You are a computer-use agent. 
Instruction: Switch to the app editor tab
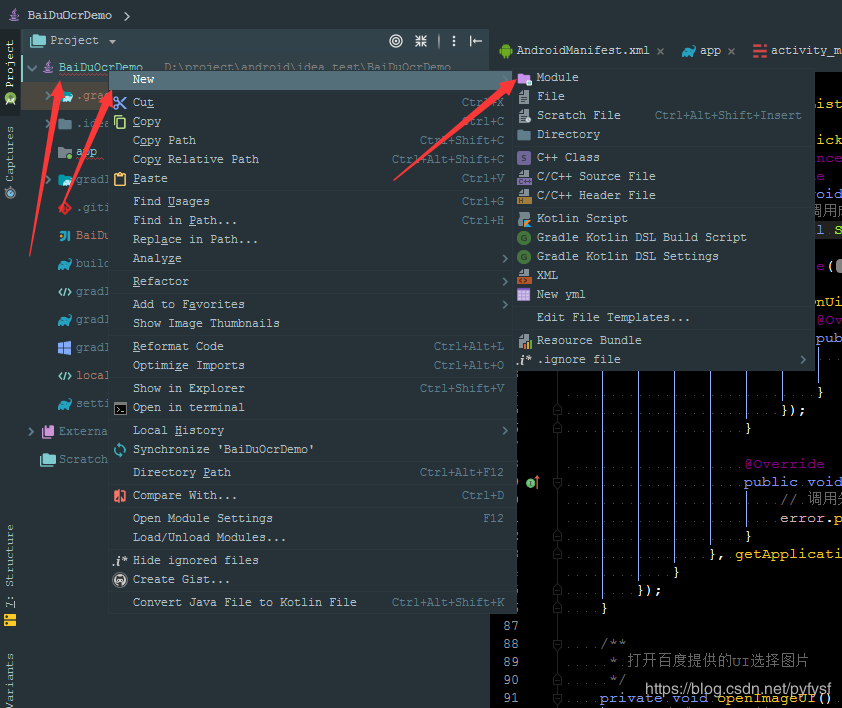tap(702, 51)
